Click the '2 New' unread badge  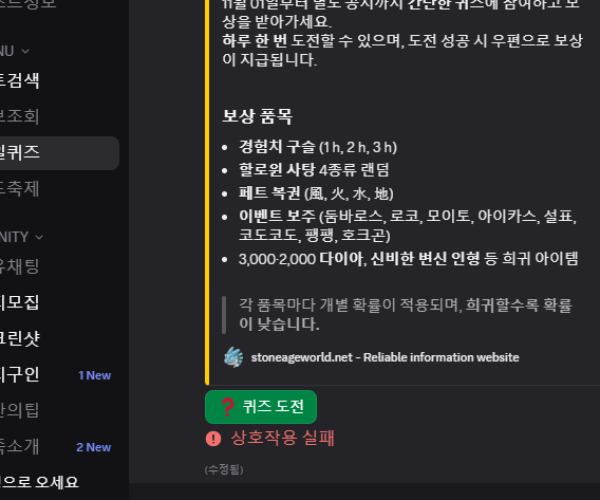click(x=94, y=447)
